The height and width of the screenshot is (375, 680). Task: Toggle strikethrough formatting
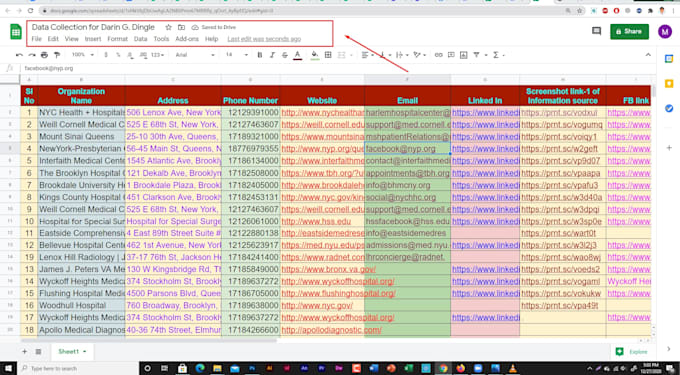click(285, 55)
